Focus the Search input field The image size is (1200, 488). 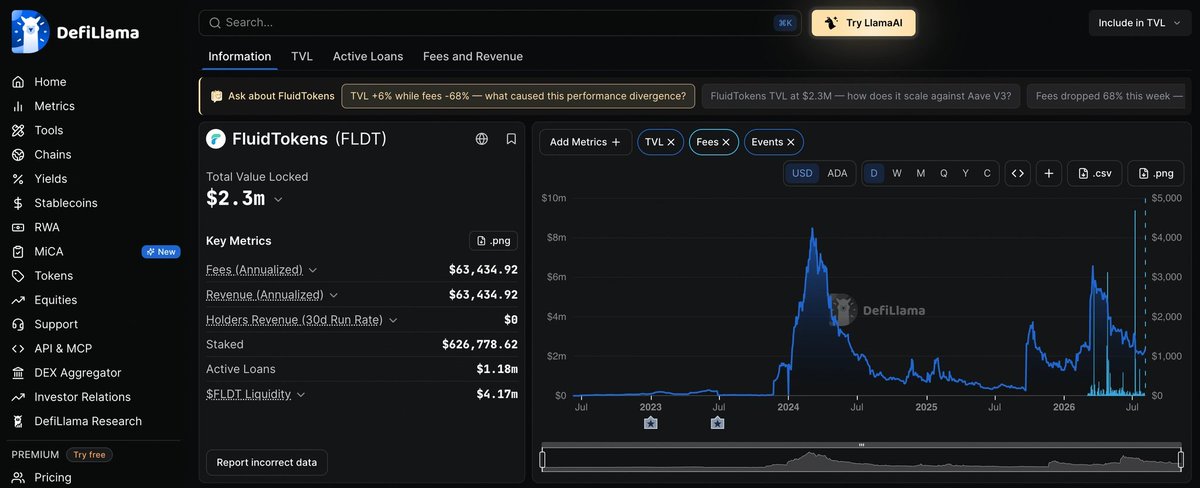click(498, 22)
